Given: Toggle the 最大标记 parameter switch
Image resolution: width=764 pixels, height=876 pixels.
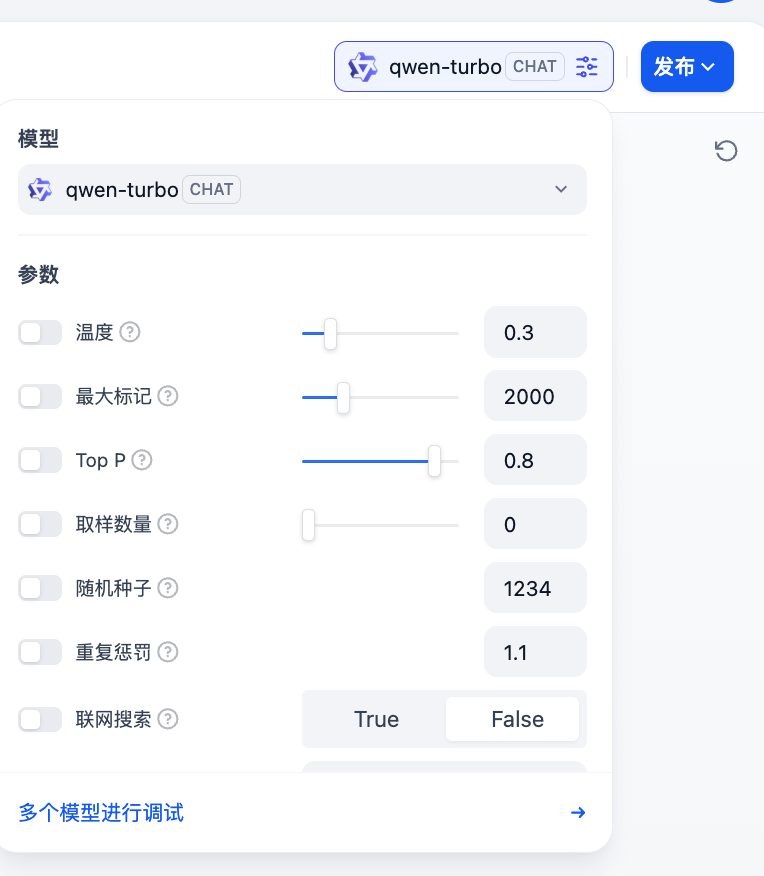Looking at the screenshot, I should tap(40, 396).
